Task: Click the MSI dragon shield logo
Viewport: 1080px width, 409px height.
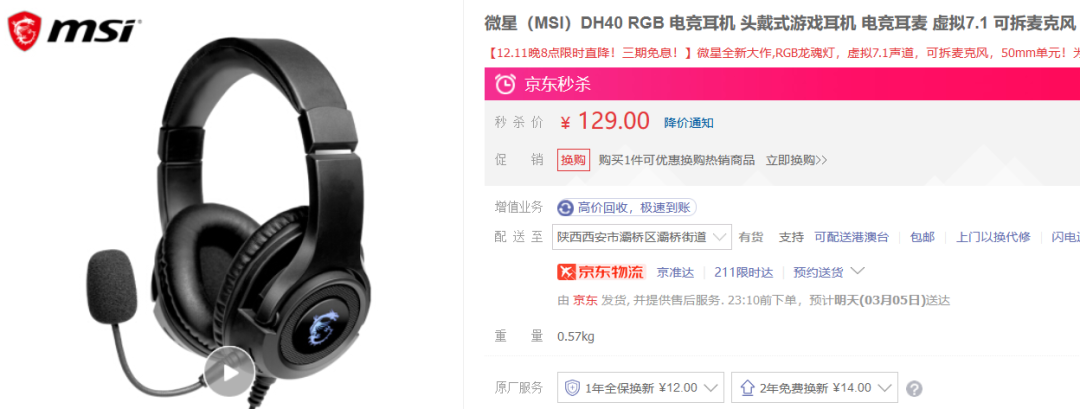Action: 23,32
